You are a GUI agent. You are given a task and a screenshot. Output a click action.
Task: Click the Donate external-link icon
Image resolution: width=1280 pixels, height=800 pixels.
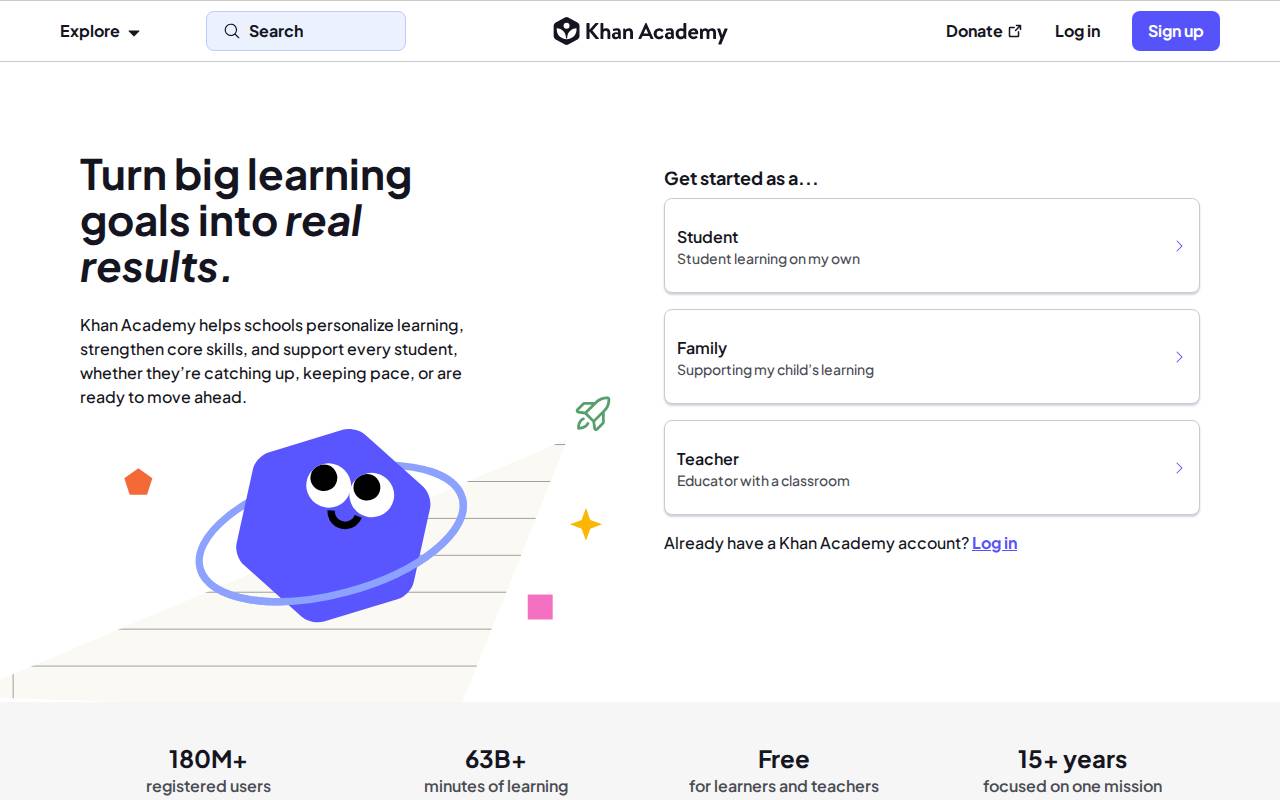pyautogui.click(x=1015, y=31)
